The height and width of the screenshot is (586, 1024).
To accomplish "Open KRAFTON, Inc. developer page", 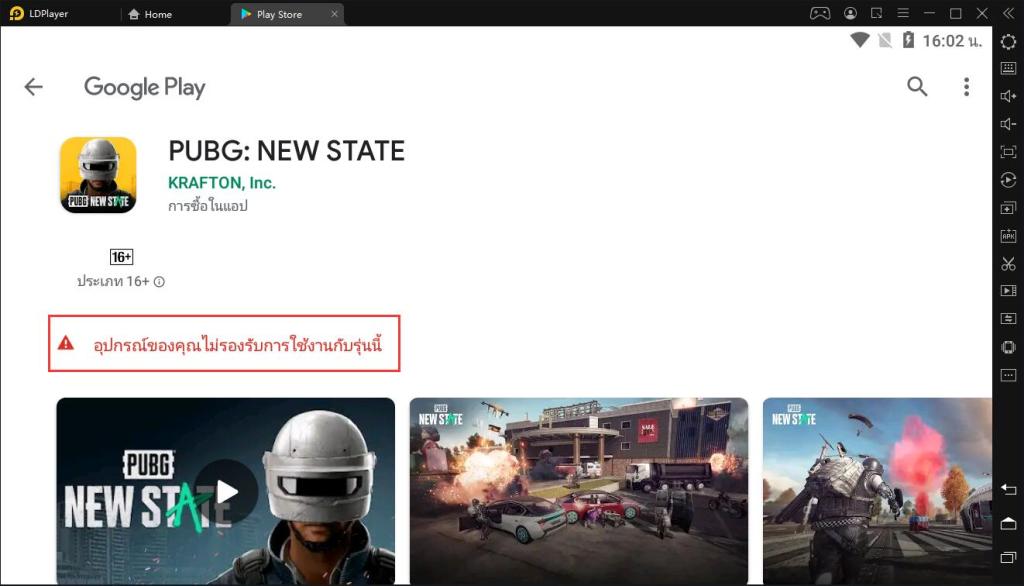I will coord(222,183).
